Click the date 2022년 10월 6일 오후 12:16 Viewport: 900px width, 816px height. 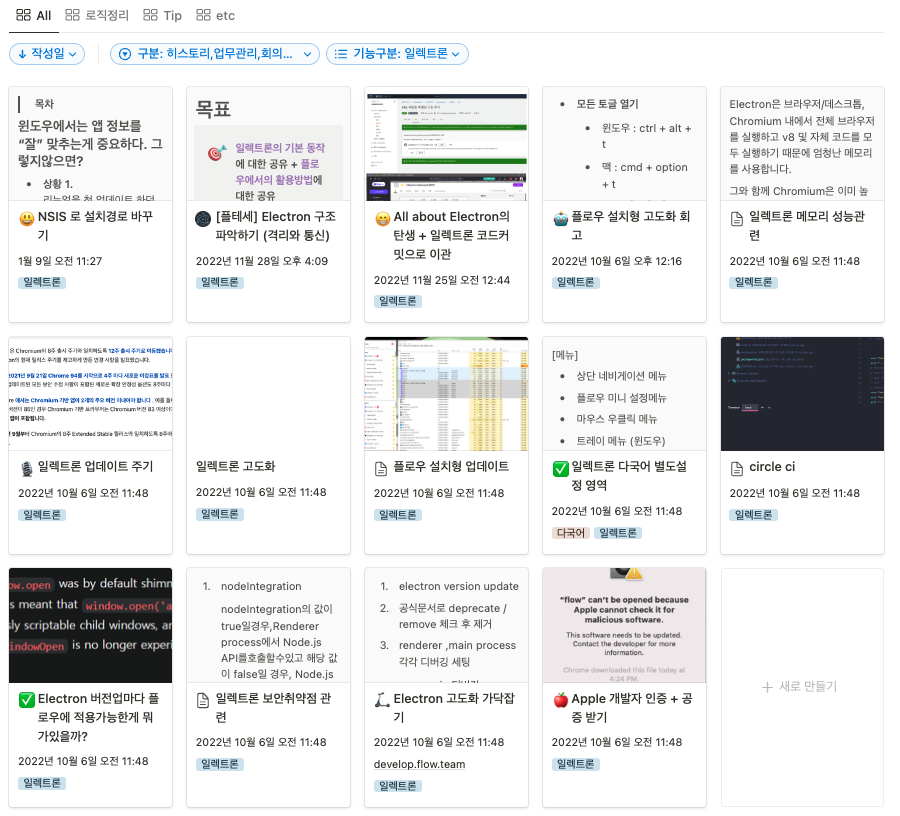pos(616,261)
